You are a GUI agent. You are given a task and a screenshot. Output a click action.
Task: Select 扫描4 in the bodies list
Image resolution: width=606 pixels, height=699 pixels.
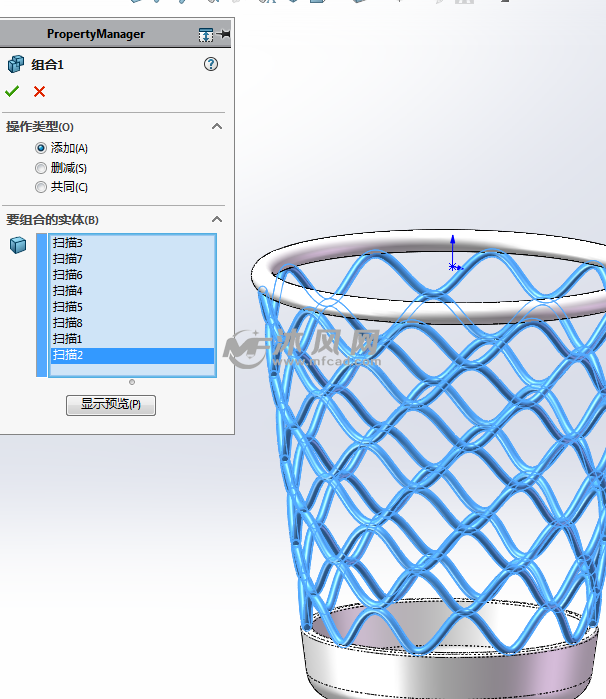point(132,291)
